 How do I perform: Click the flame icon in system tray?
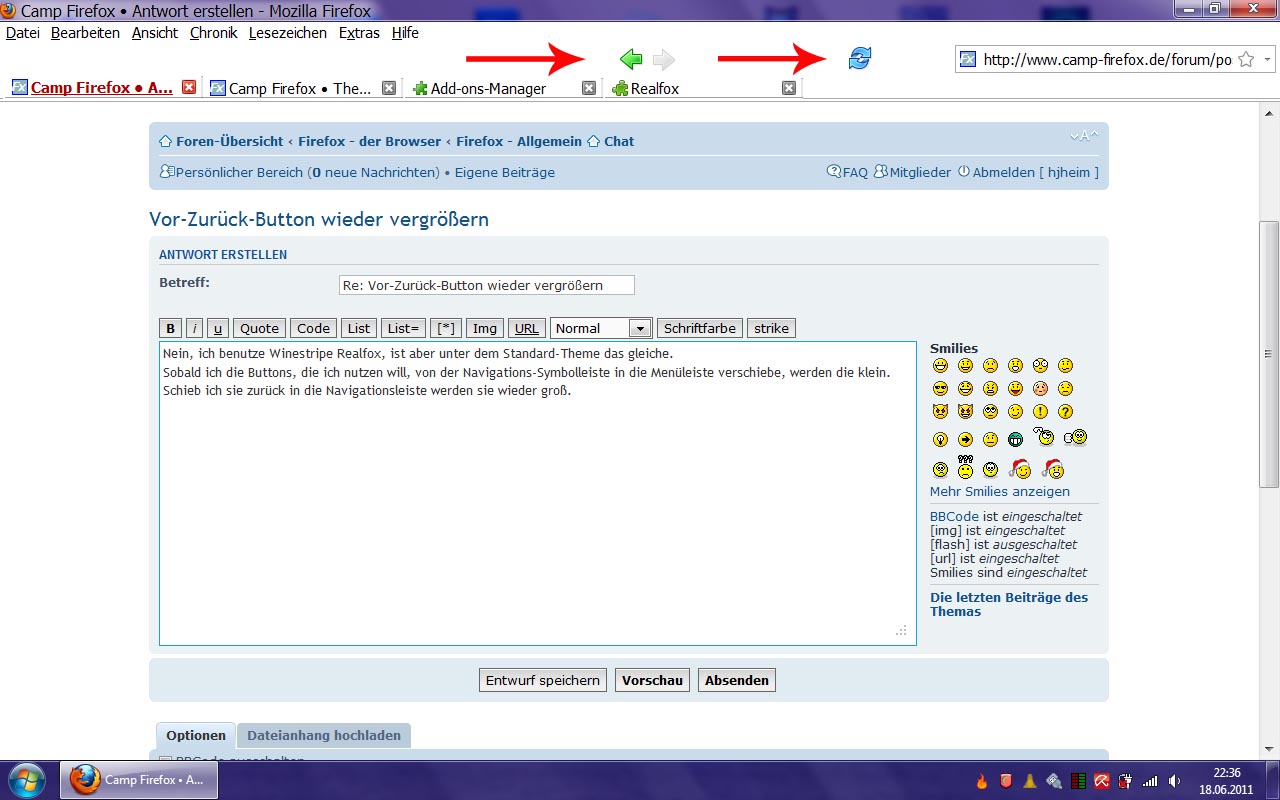click(981, 781)
